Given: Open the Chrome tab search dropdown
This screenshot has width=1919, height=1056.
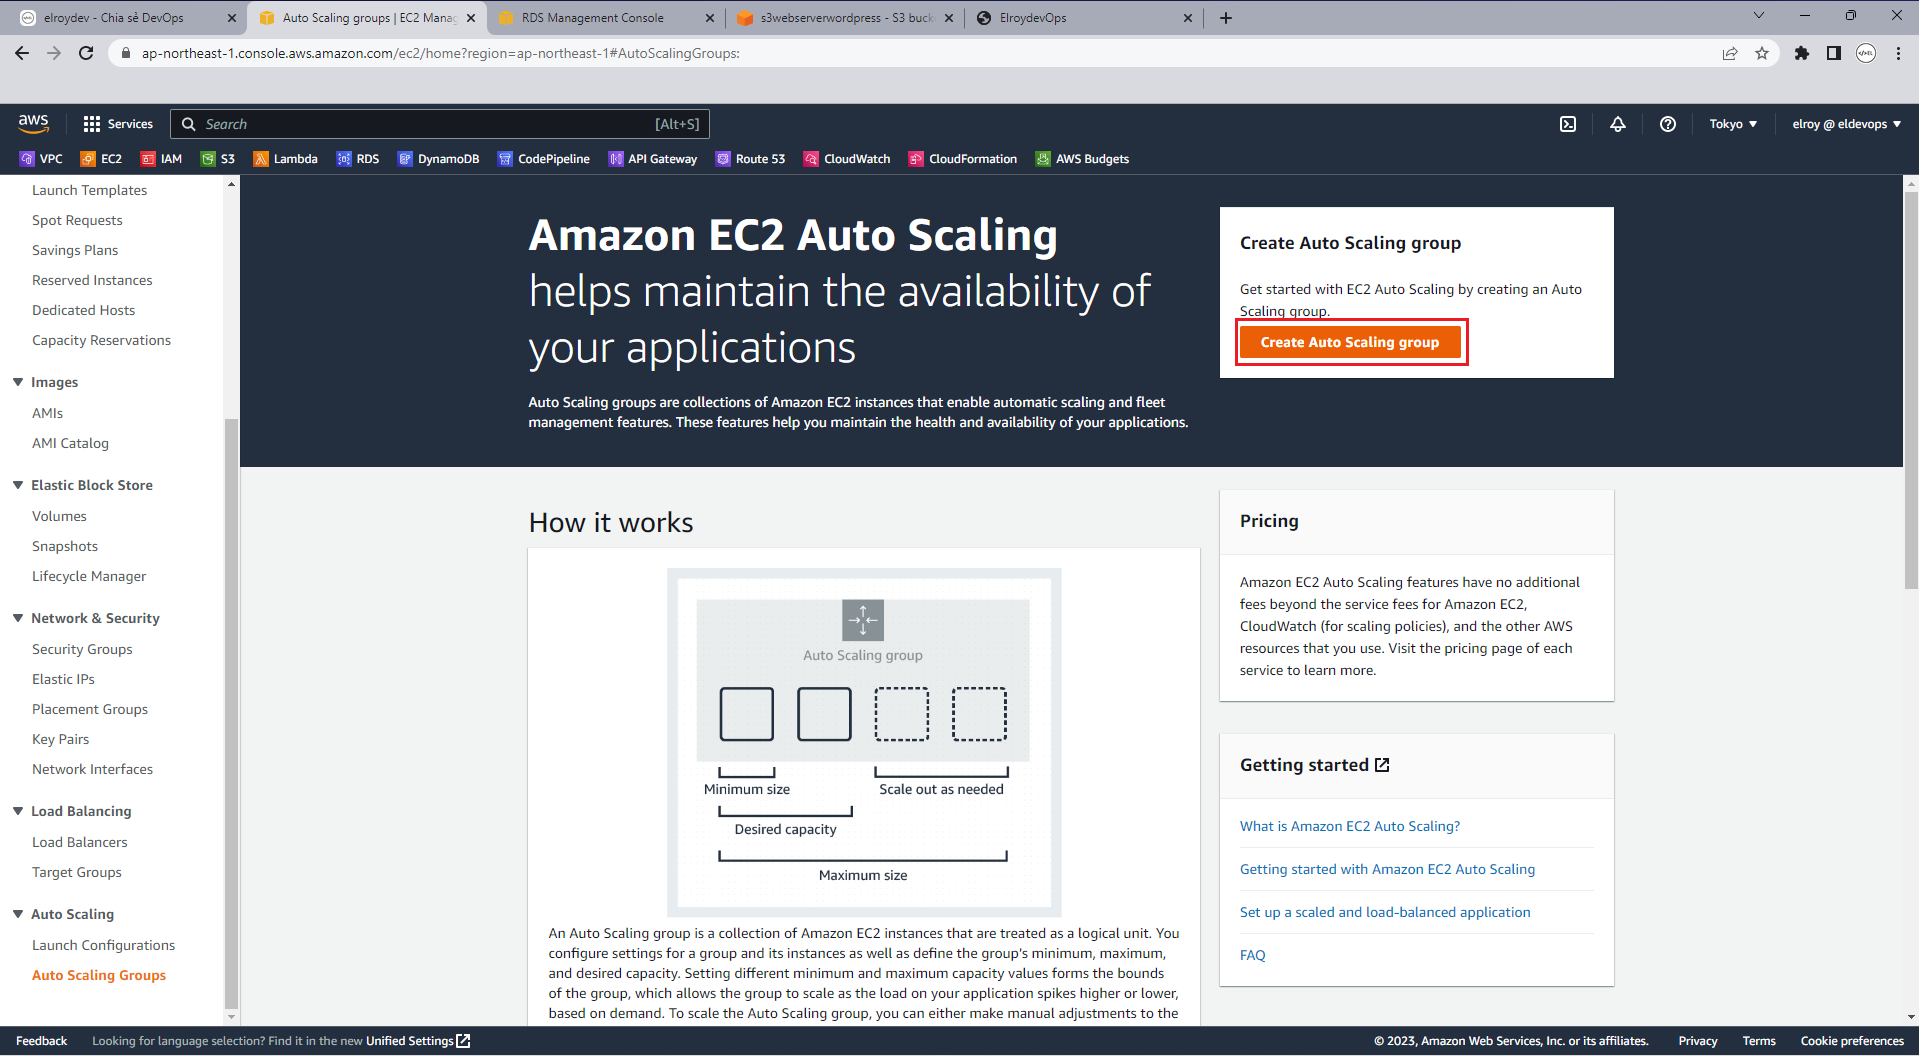Looking at the screenshot, I should point(1758,16).
